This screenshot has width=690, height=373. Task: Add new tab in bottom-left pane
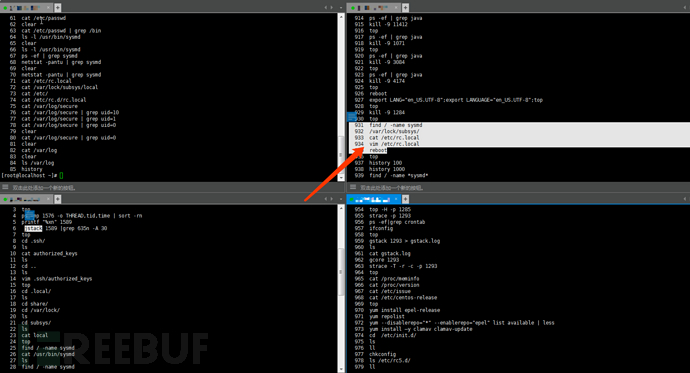(58, 199)
